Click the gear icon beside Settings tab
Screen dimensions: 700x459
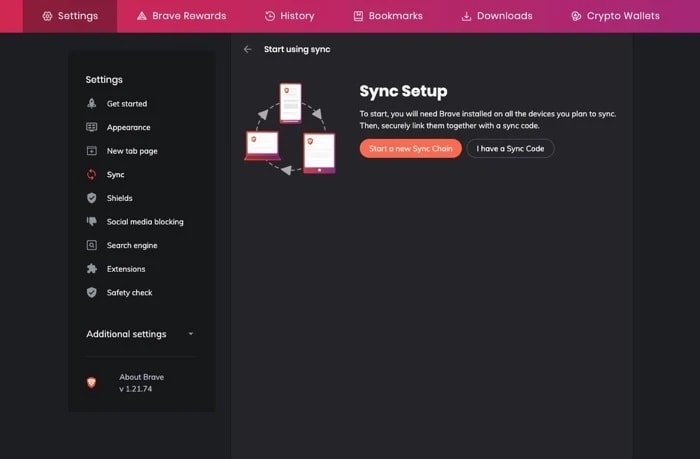coord(47,16)
